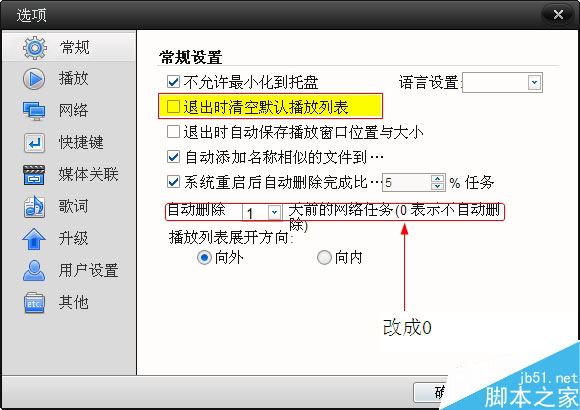Select the 向内 radio button
580x410 pixels.
click(x=324, y=258)
